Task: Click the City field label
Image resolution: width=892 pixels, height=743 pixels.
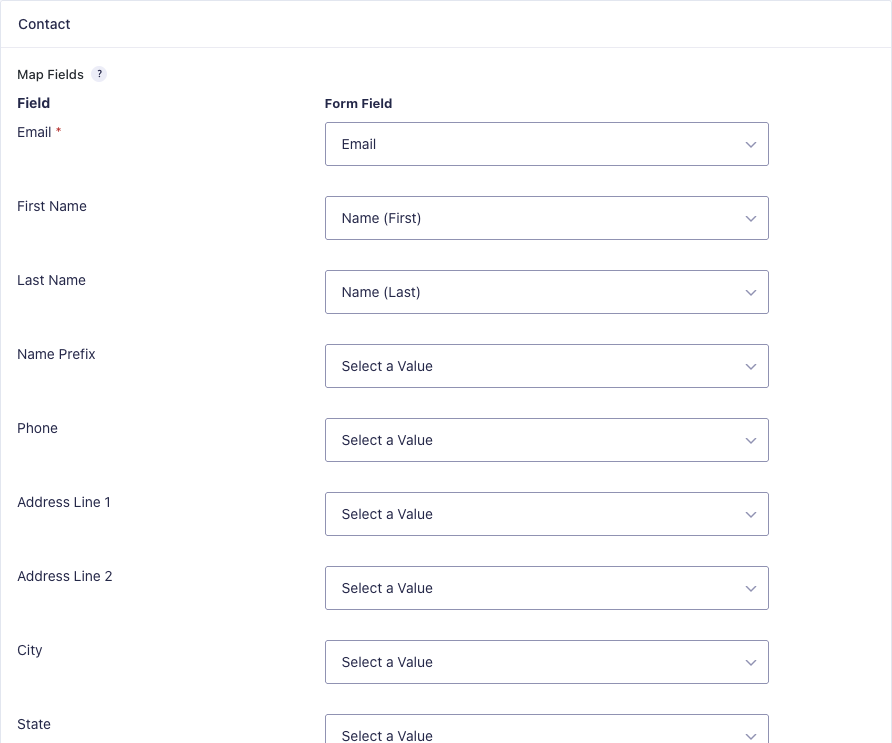Action: tap(30, 650)
